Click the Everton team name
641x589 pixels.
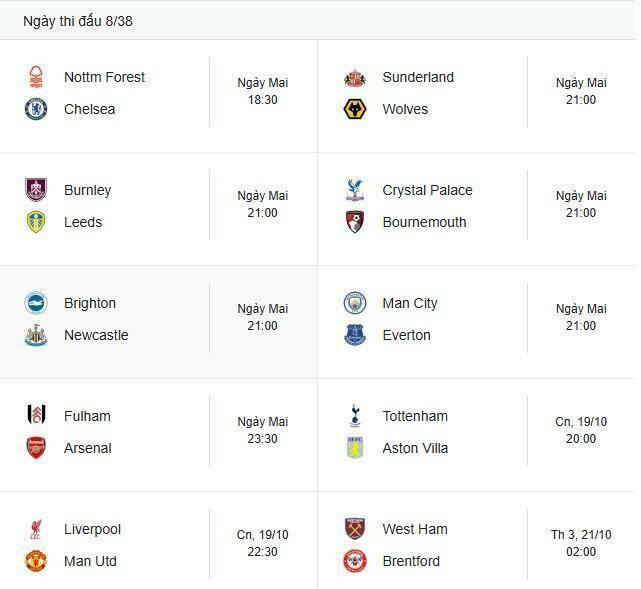[406, 335]
